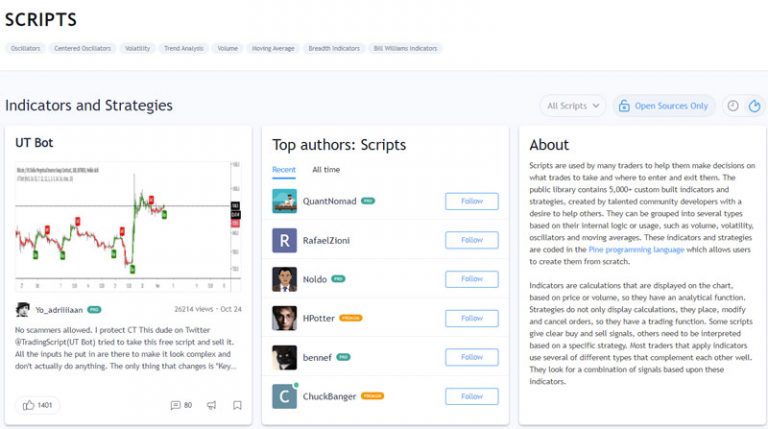Share the UT Bot script via megaphone icon
The image size is (768, 429).
(x=212, y=405)
